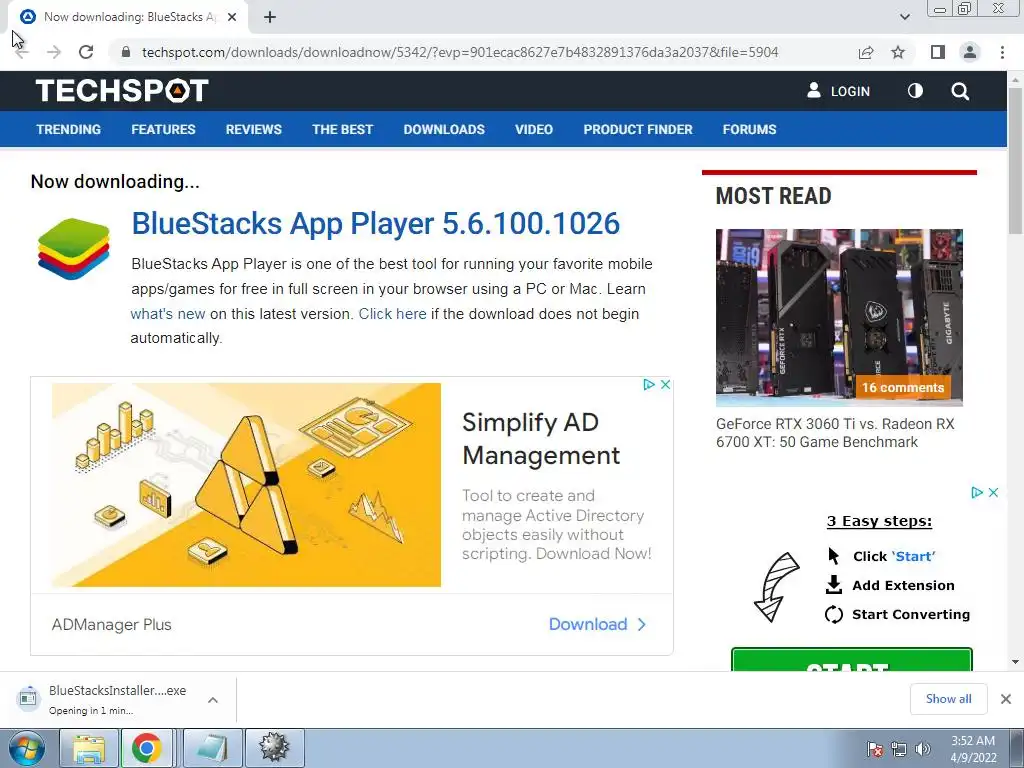Reload the page with the refresh icon
Viewport: 1024px width, 768px height.
[x=86, y=52]
